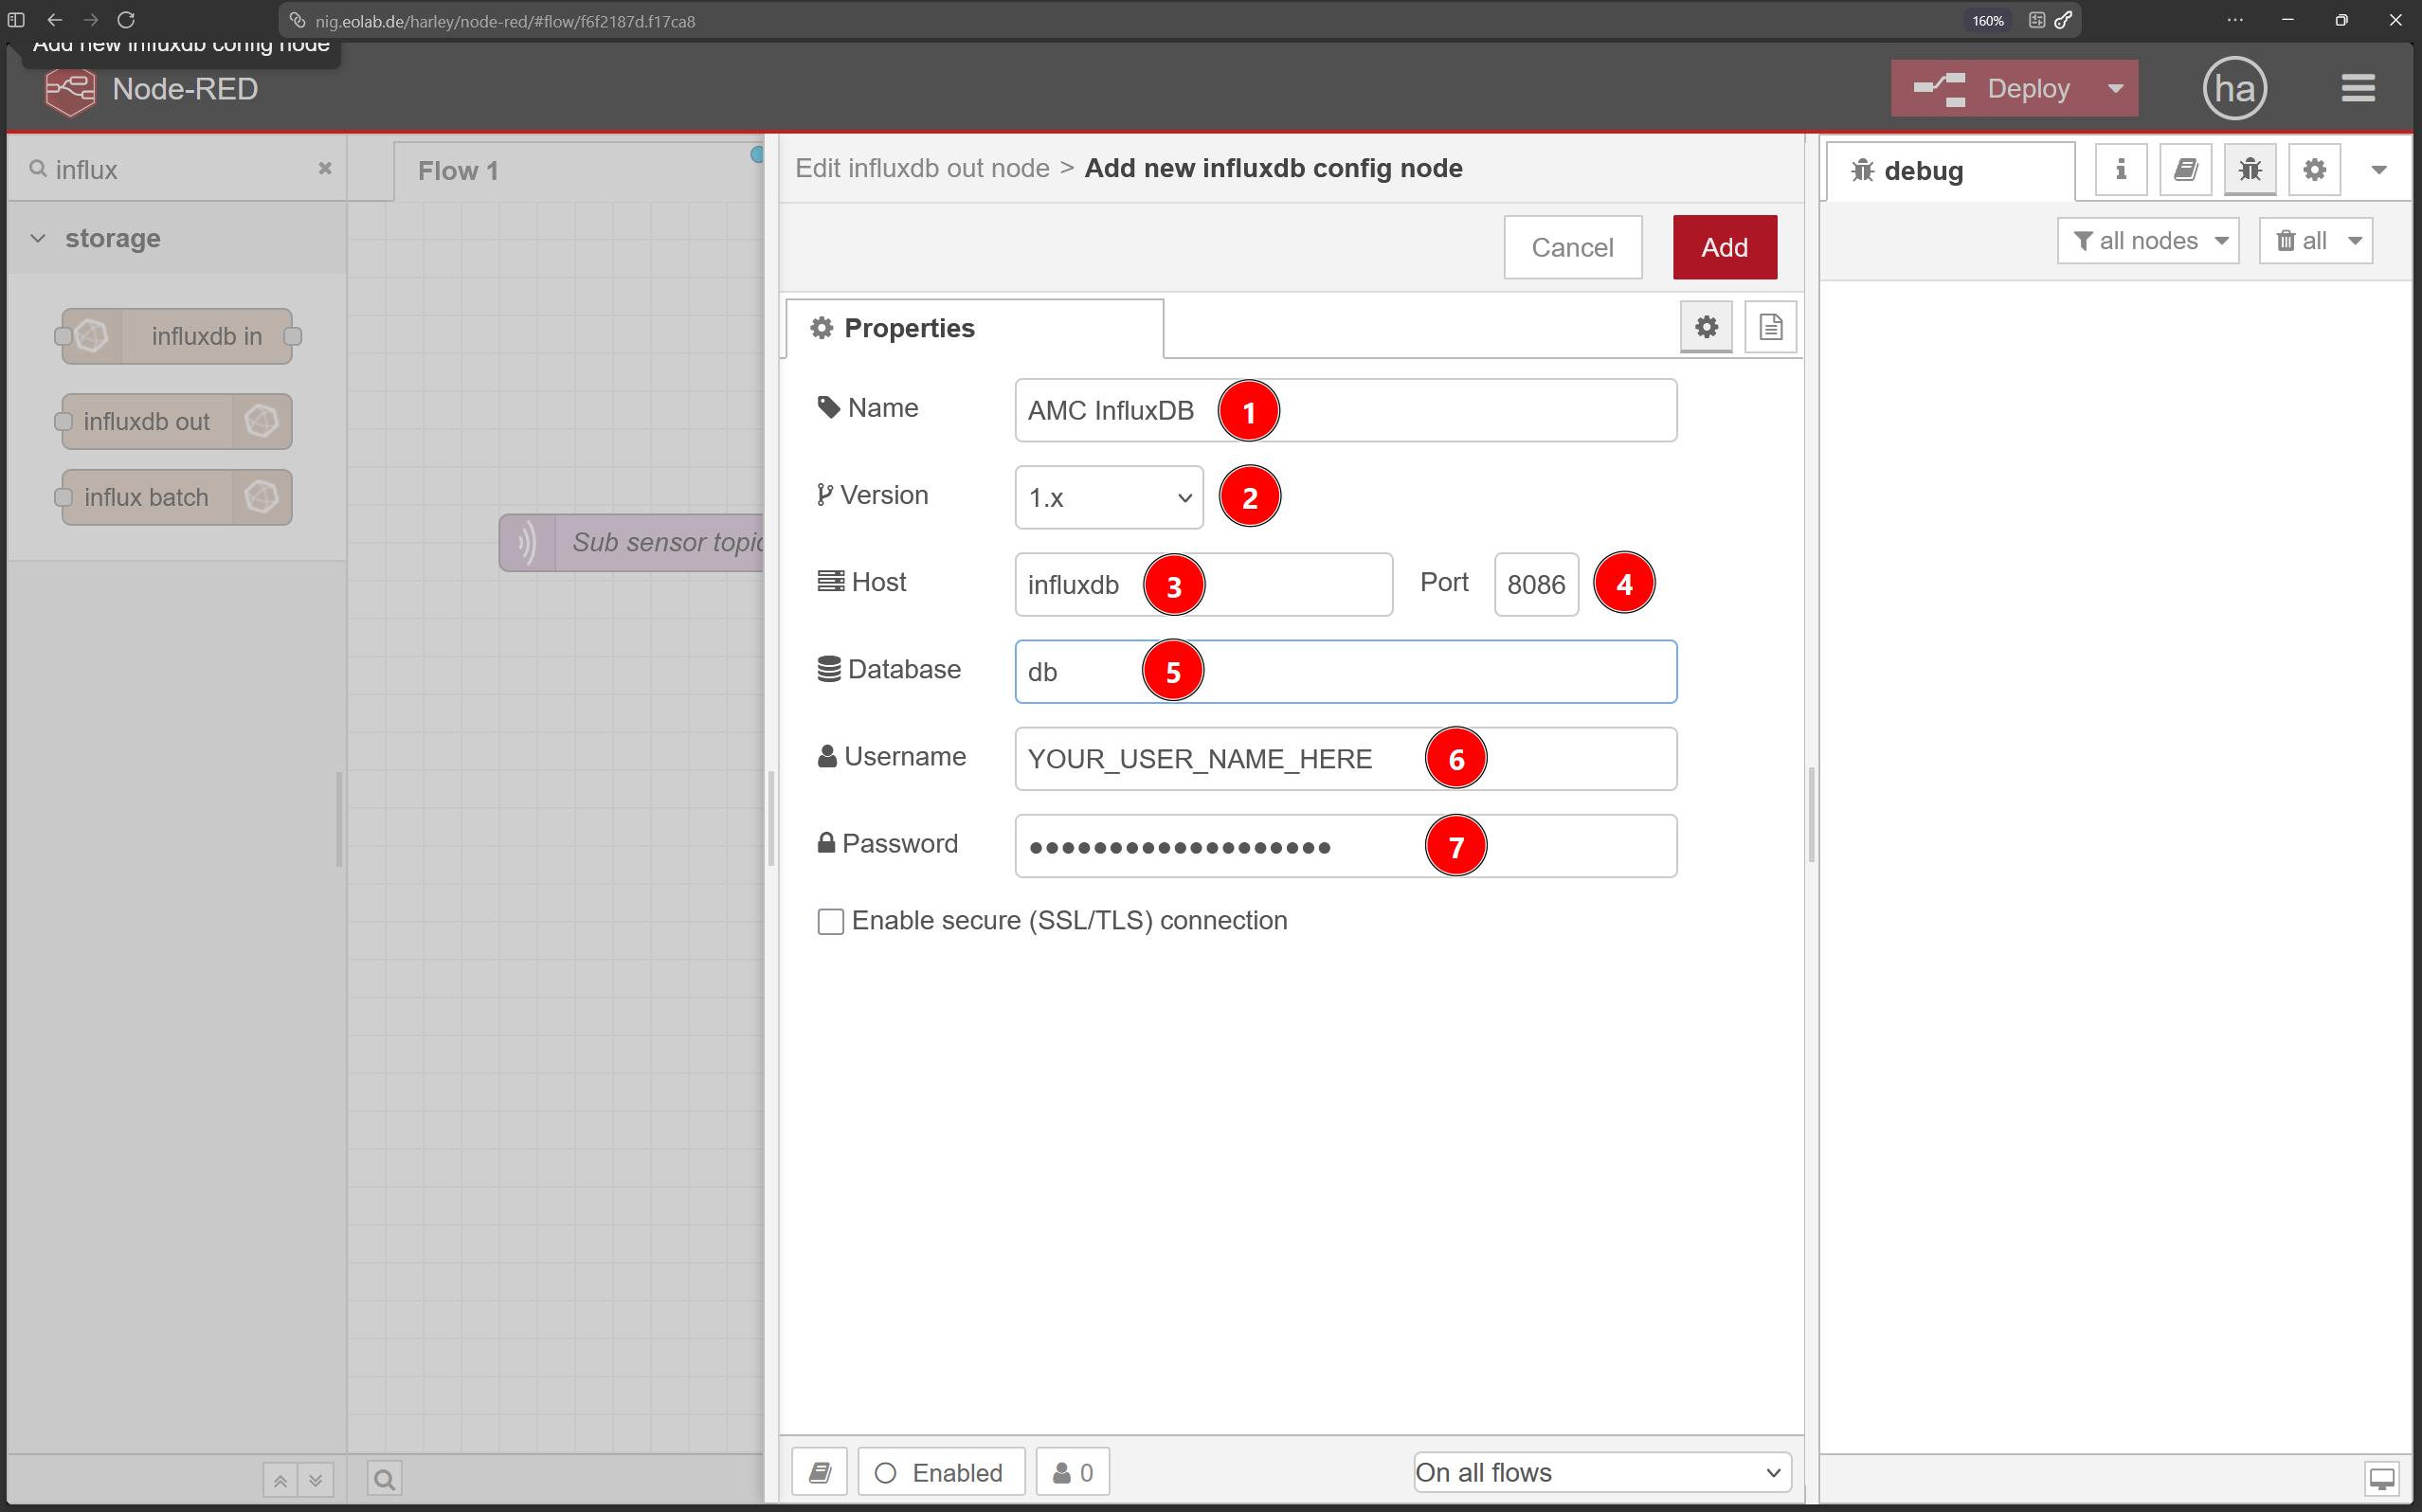Open the help book sidebar icon
Screen dimensions: 2422x1512
2185,170
